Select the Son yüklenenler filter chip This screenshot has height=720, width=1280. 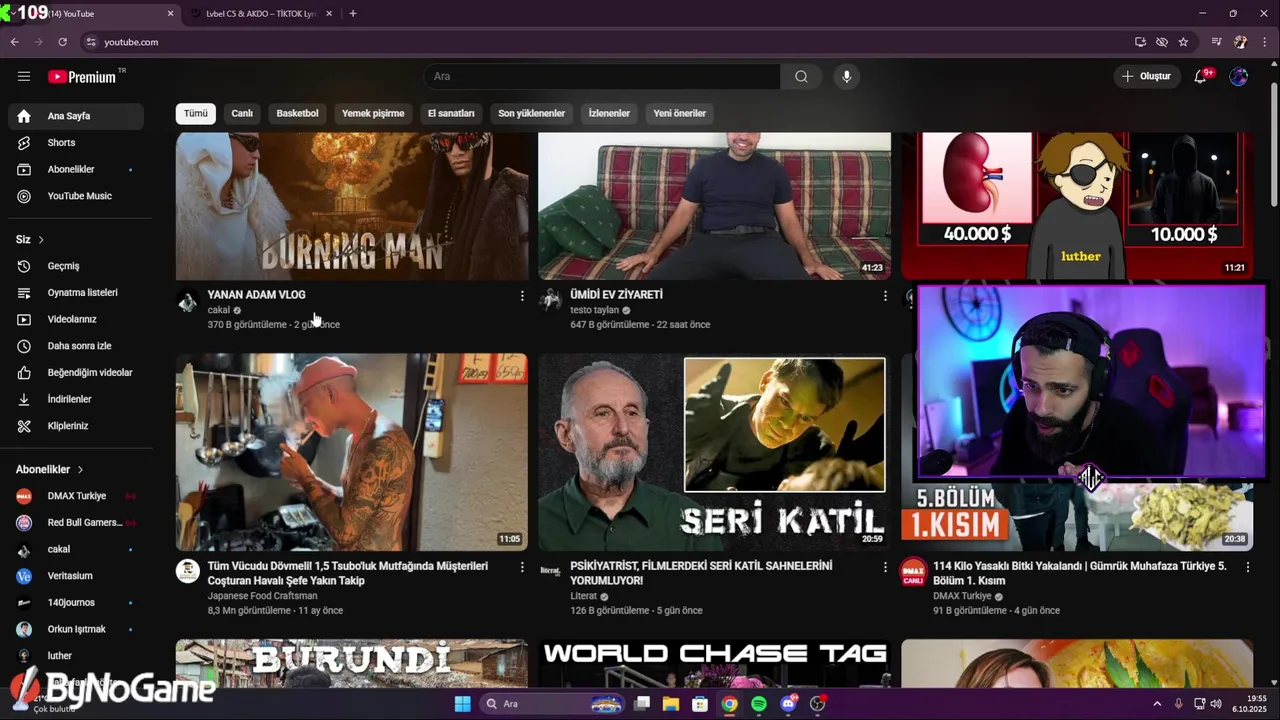pyautogui.click(x=531, y=113)
